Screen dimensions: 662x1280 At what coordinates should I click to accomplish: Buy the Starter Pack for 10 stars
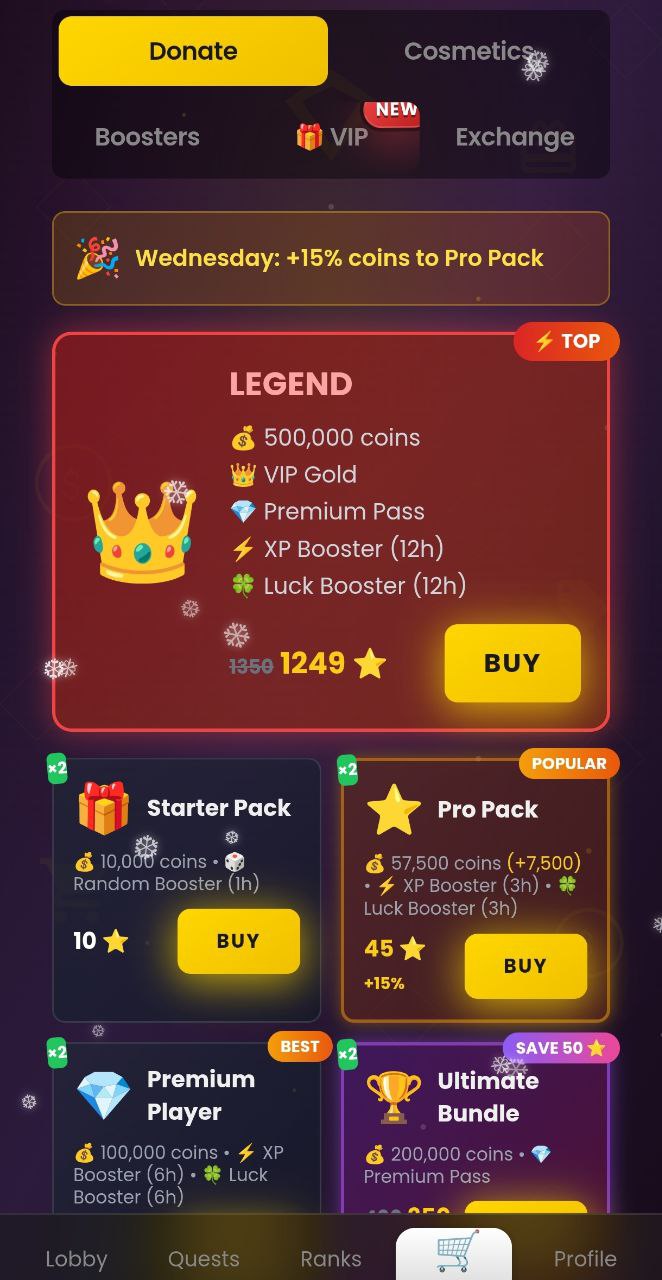238,941
